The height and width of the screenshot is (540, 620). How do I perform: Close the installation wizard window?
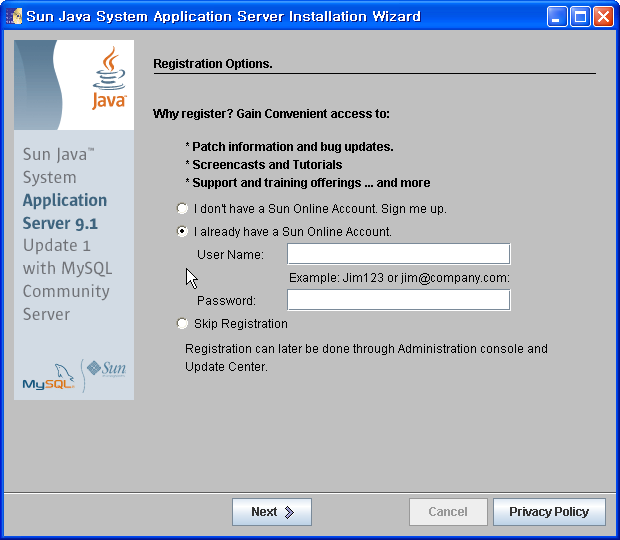coord(603,17)
